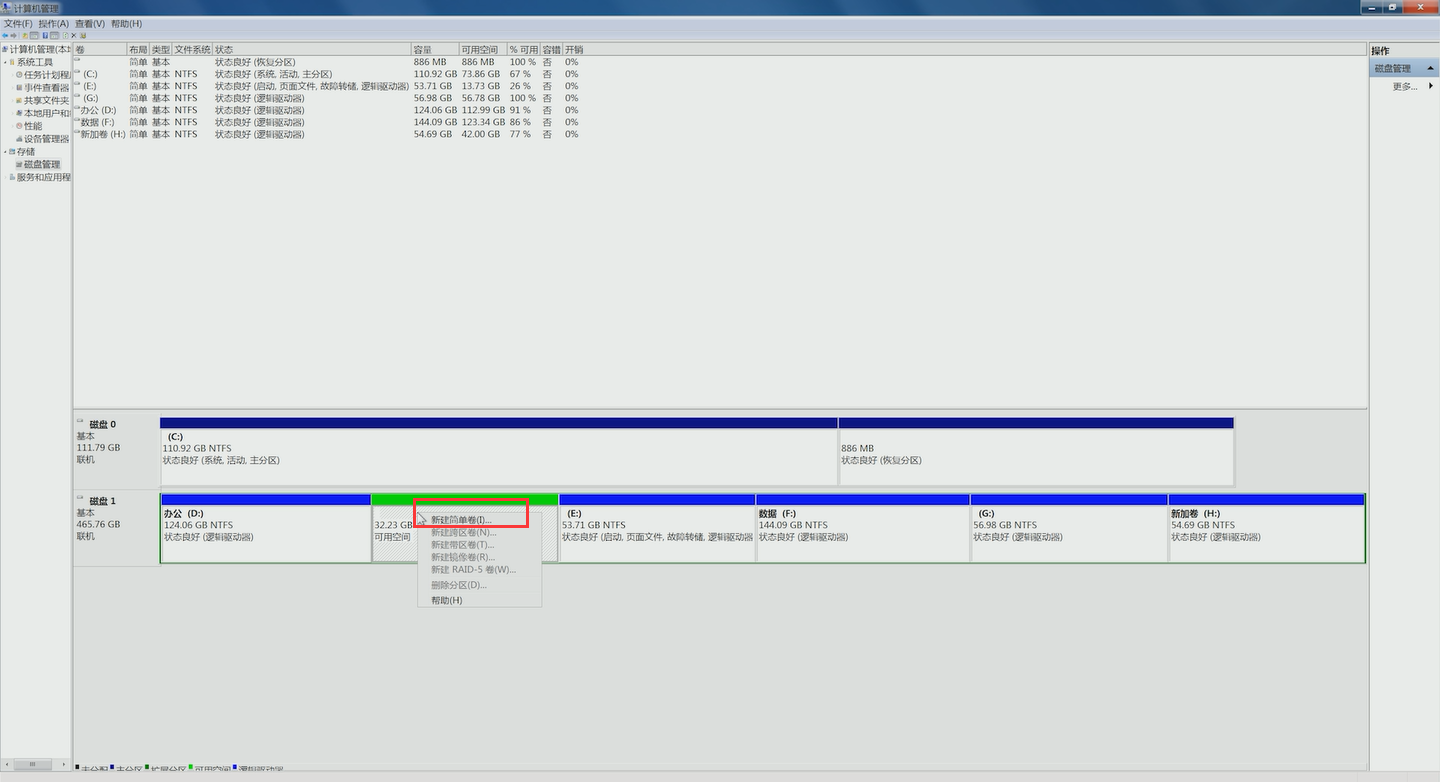This screenshot has height=782, width=1440.
Task: Click the Refresh toolbar icon
Action: tap(65, 35)
